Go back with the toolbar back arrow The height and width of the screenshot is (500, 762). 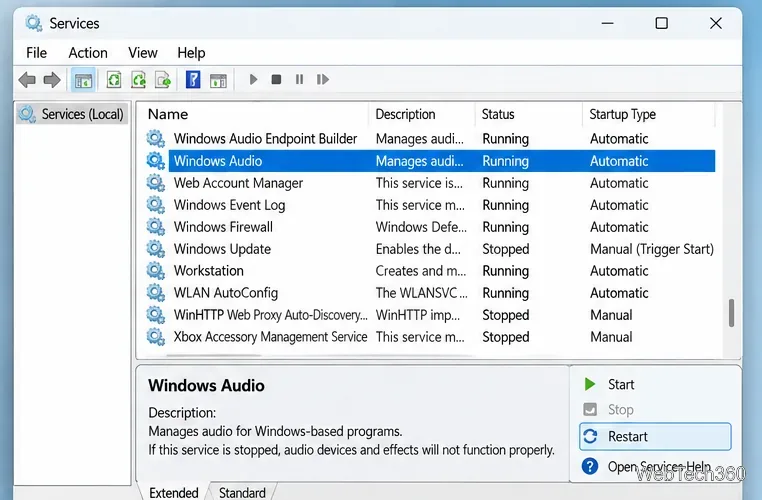[27, 80]
